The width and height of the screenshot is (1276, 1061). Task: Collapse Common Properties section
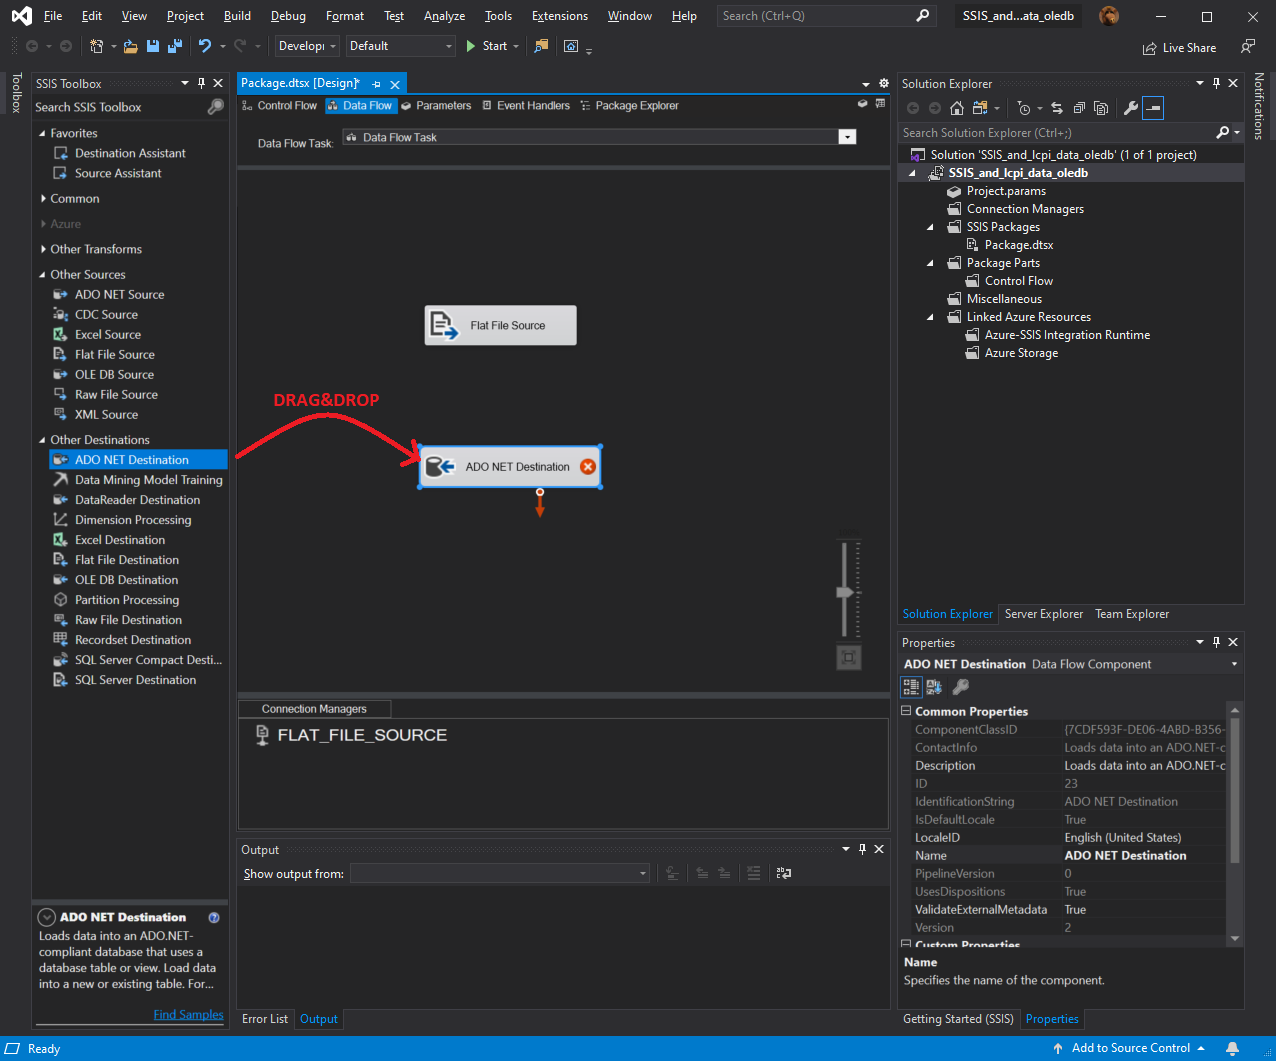[x=907, y=712]
